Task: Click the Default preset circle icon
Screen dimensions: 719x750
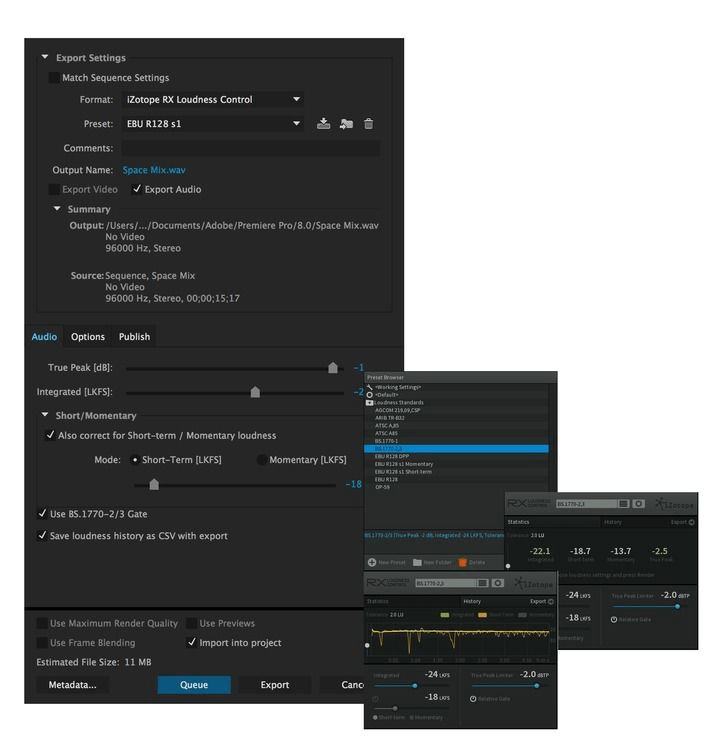Action: [x=369, y=395]
